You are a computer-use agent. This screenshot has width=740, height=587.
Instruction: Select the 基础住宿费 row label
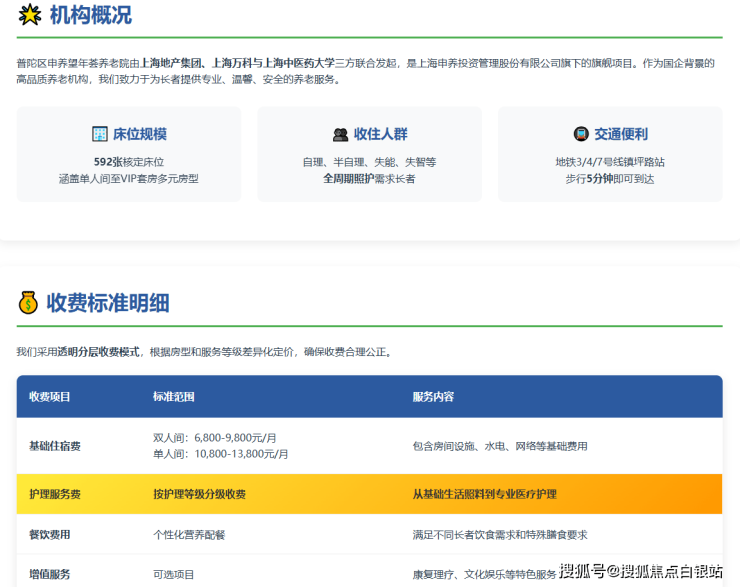[x=55, y=446]
